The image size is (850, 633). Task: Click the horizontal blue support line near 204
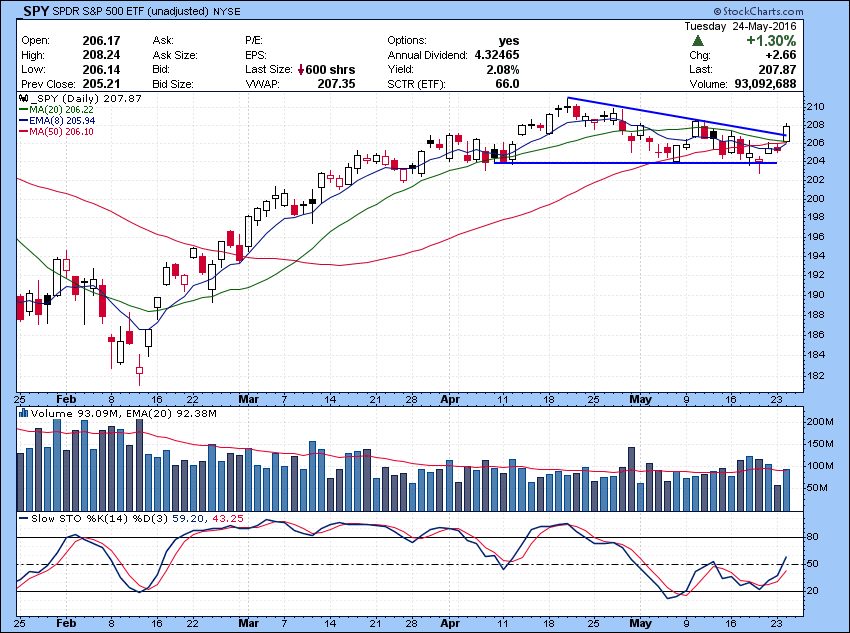pyautogui.click(x=635, y=163)
